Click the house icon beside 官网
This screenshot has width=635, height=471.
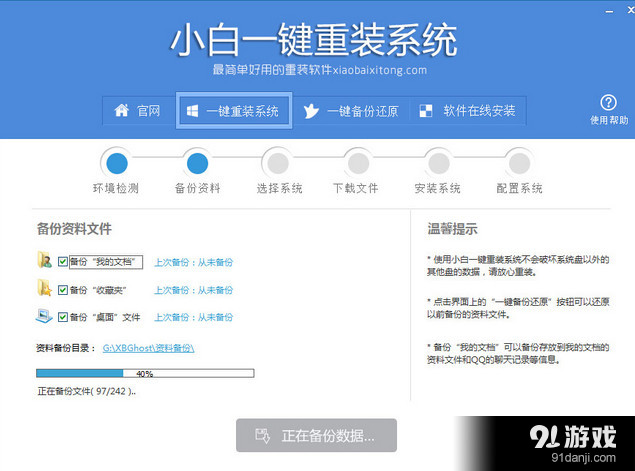pyautogui.click(x=121, y=110)
